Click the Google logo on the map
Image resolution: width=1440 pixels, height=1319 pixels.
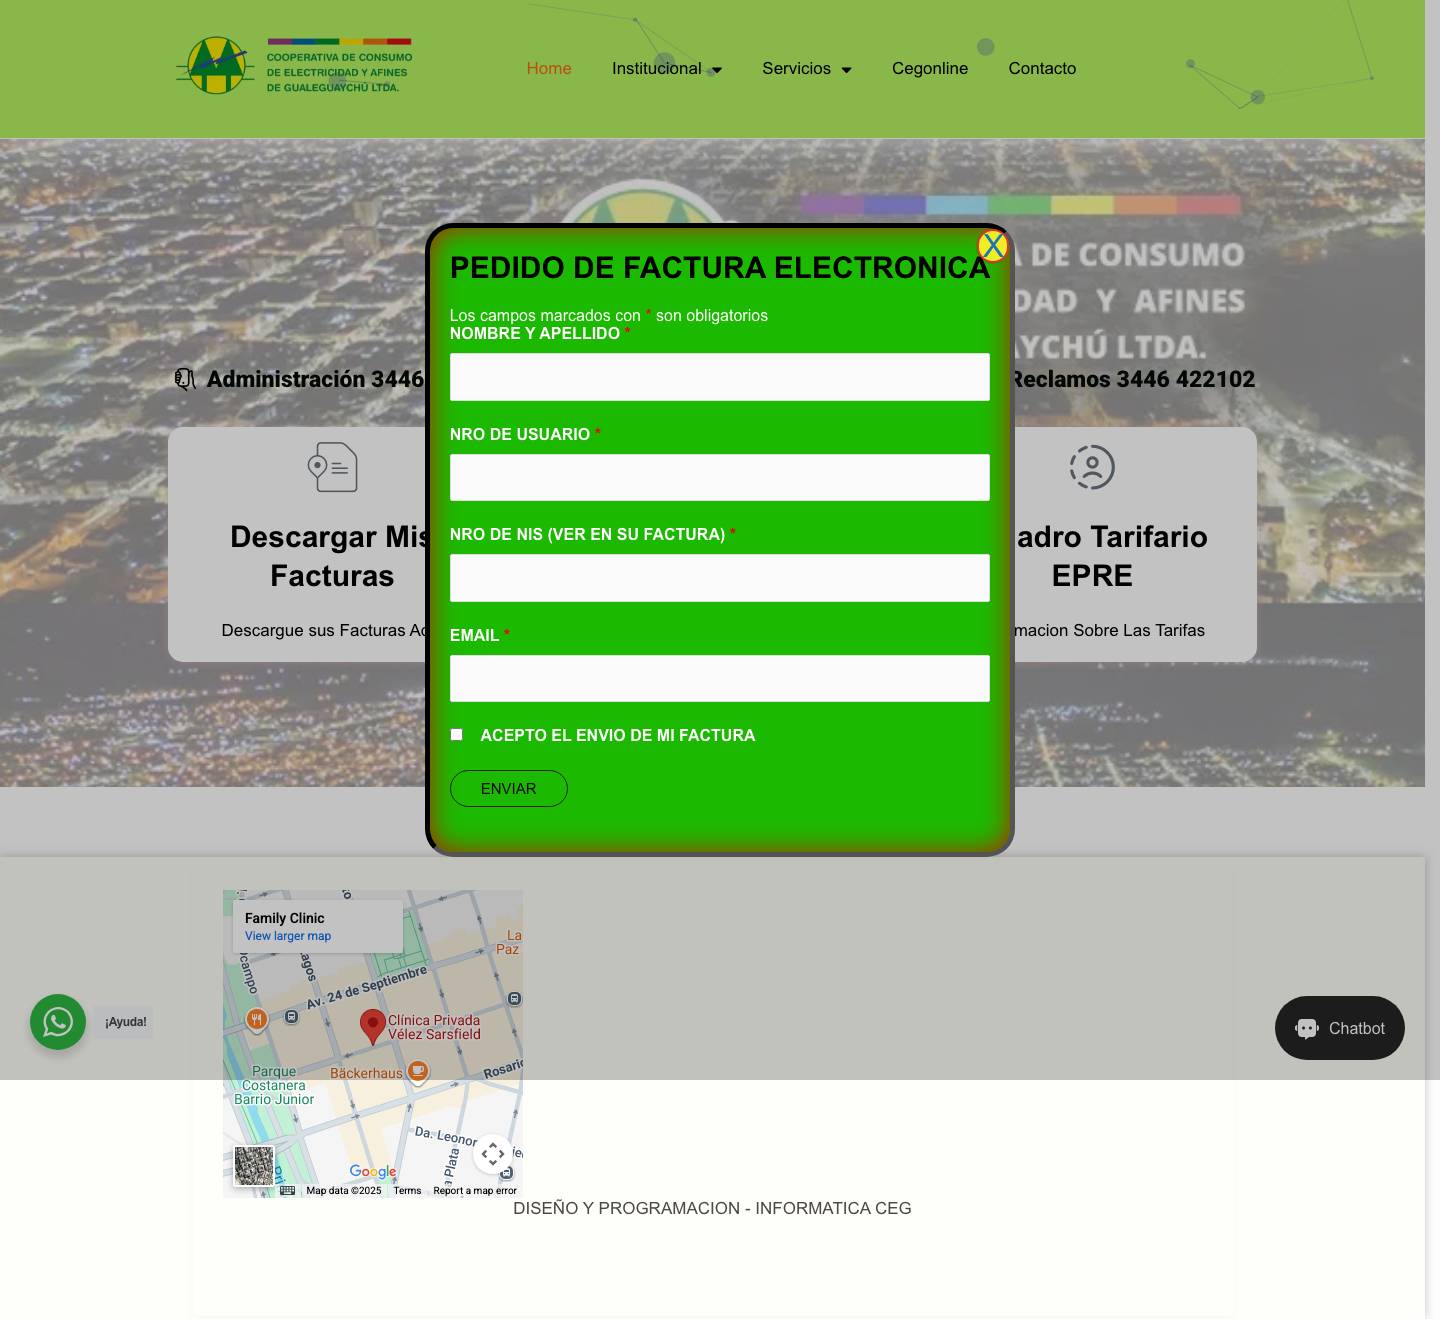click(370, 1171)
